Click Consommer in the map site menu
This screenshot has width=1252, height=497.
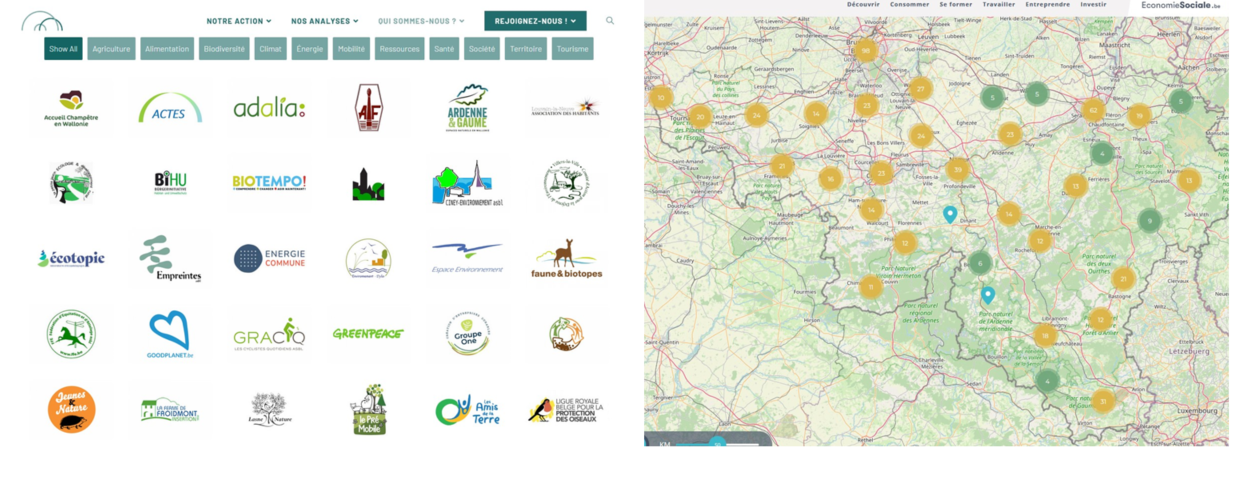[910, 5]
